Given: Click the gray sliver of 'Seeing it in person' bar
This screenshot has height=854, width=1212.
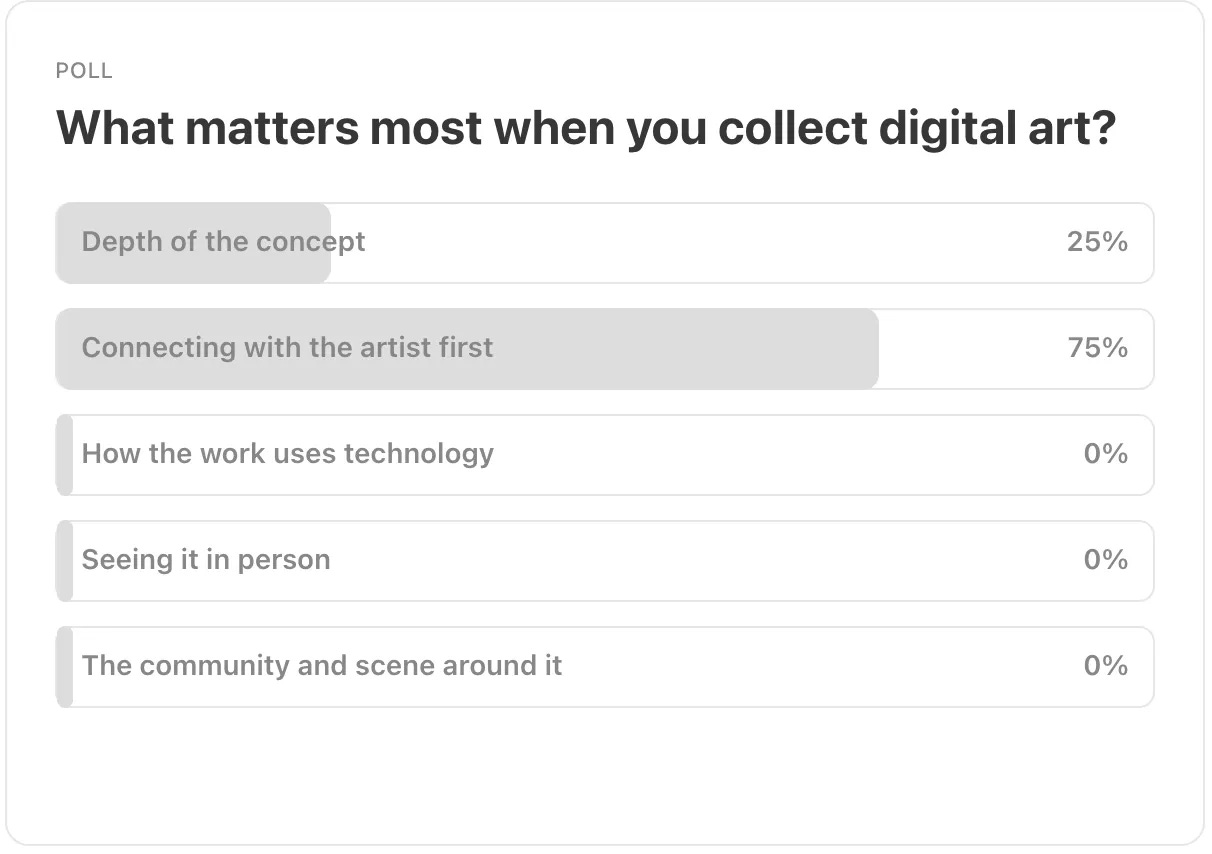Looking at the screenshot, I should [64, 561].
